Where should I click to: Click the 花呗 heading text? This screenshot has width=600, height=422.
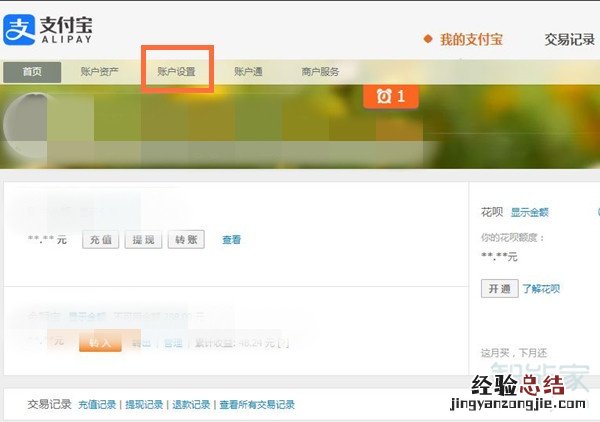click(x=492, y=212)
